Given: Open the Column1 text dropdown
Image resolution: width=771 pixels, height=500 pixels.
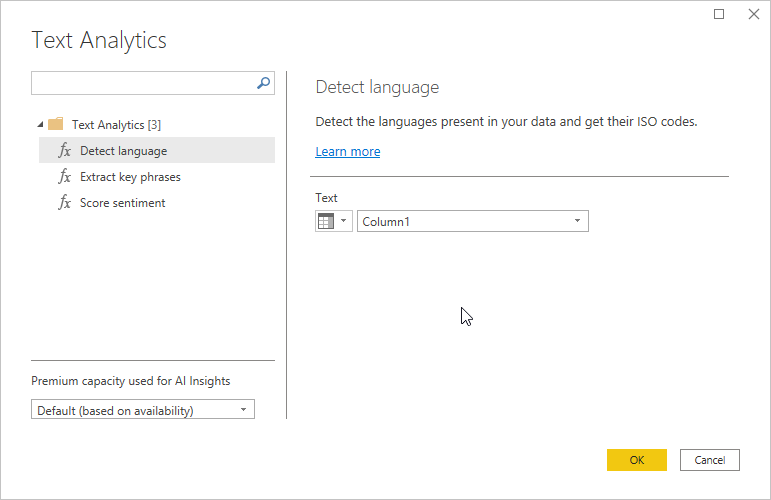Looking at the screenshot, I should pyautogui.click(x=473, y=221).
